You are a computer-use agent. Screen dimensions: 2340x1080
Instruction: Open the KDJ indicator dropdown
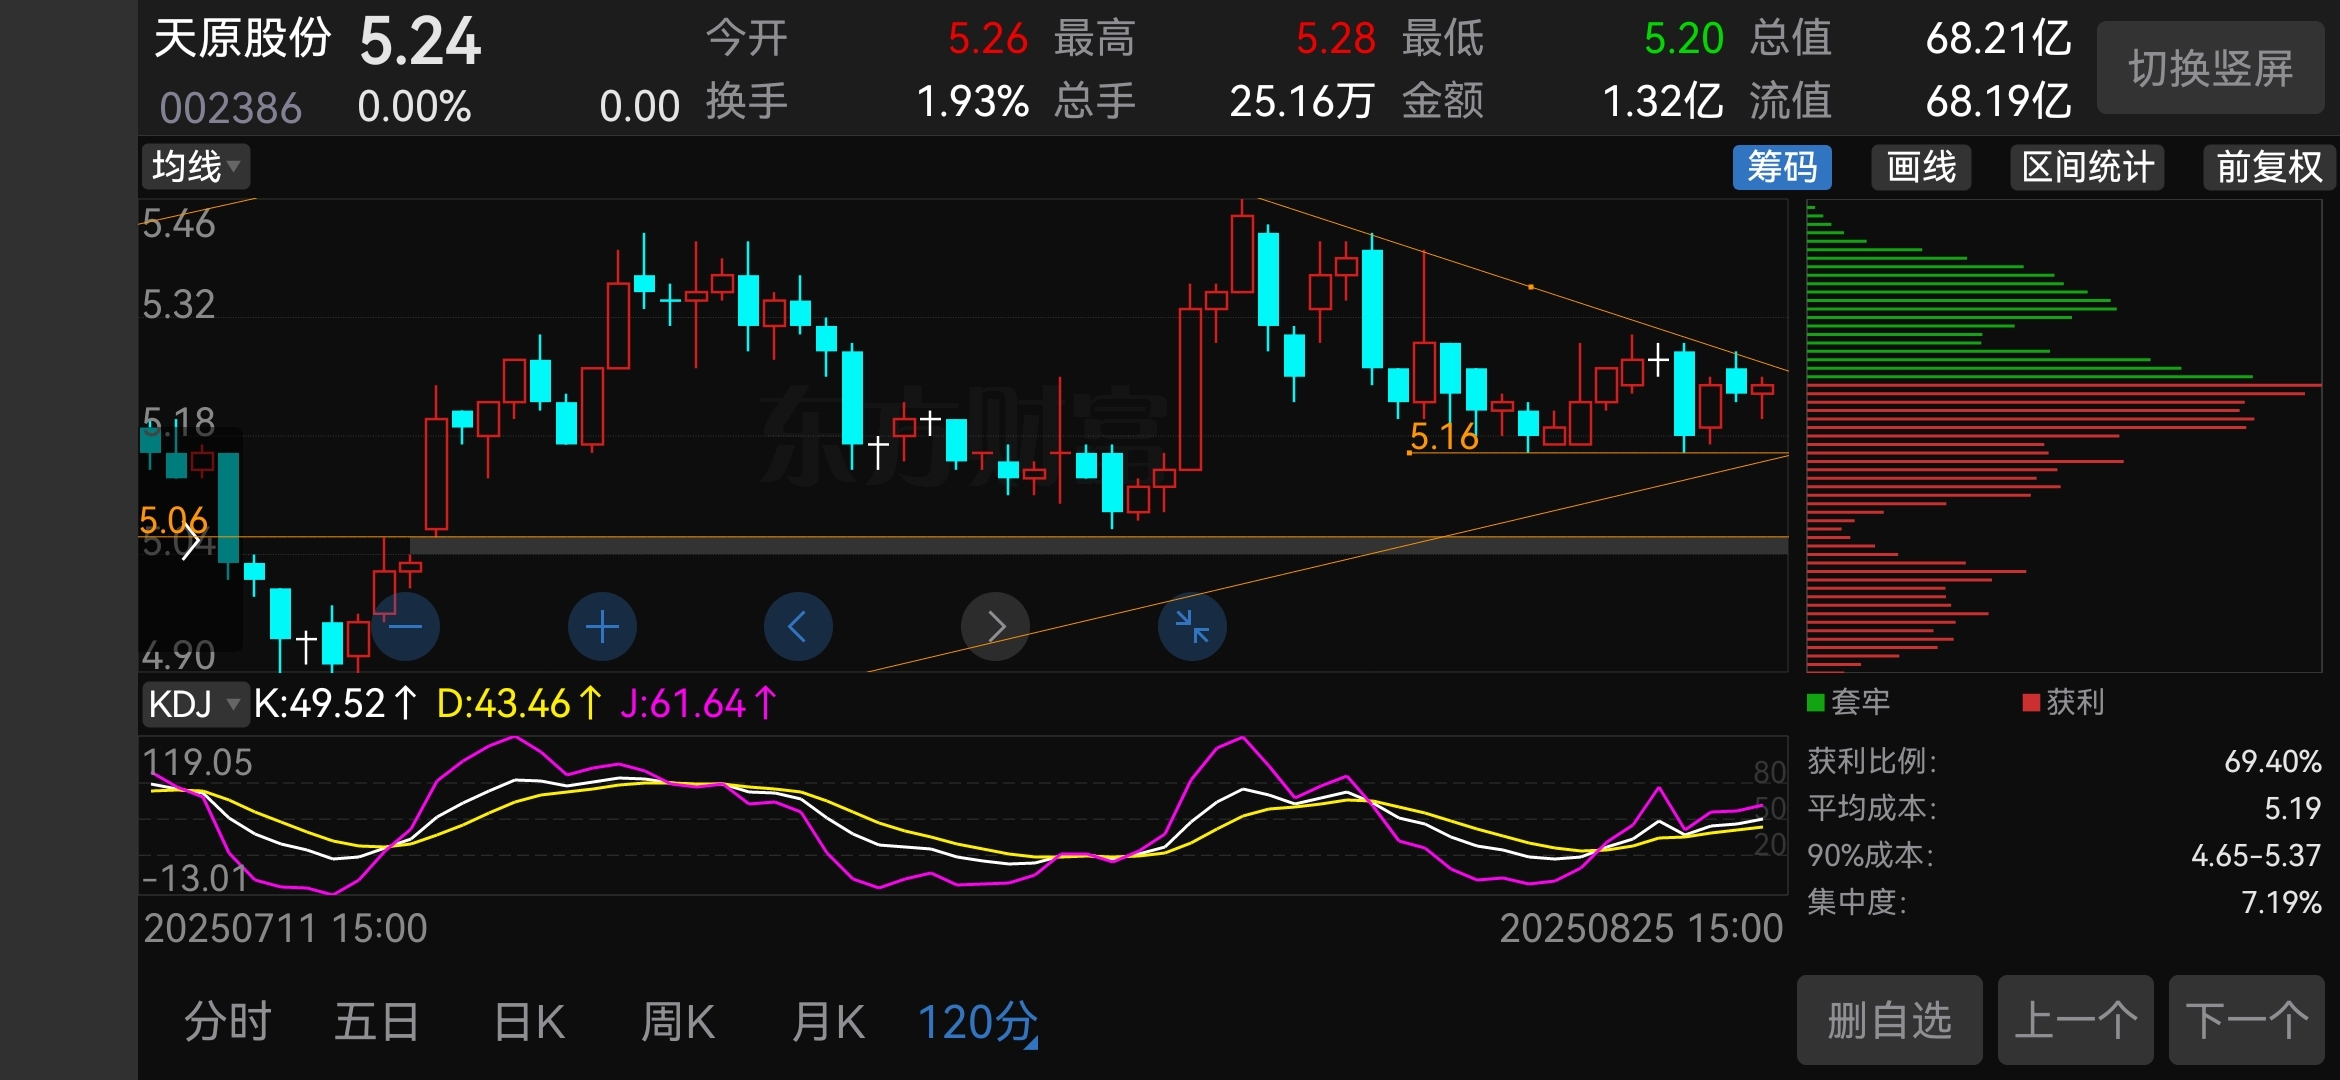[195, 704]
